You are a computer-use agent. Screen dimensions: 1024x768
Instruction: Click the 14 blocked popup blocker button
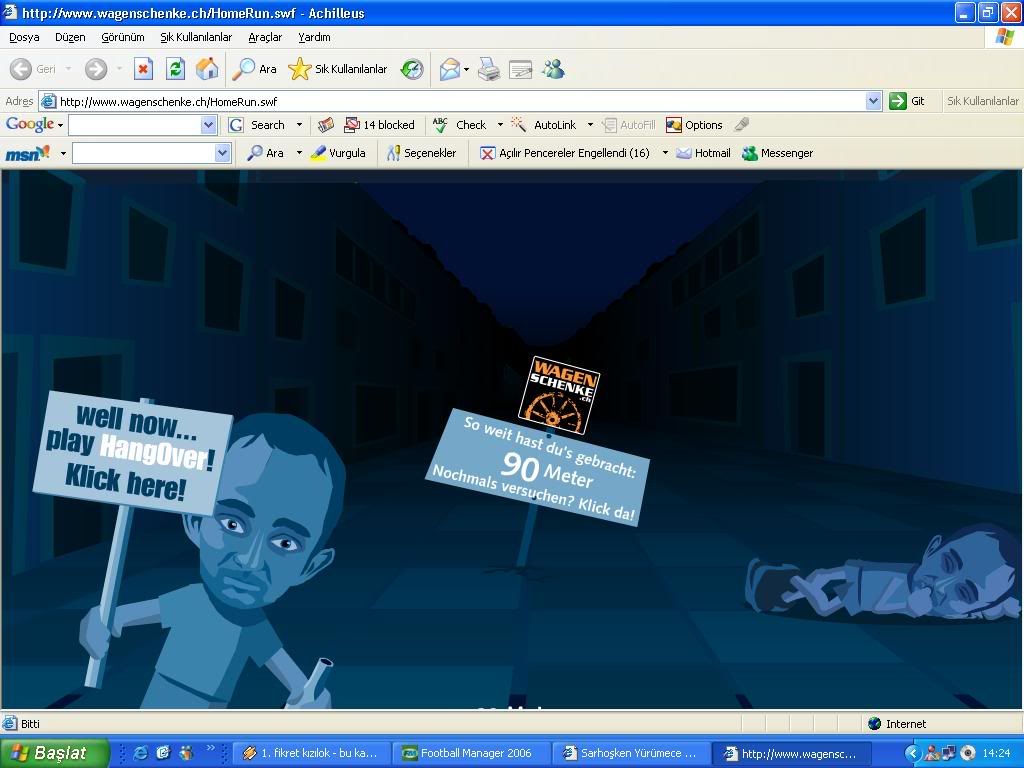379,125
